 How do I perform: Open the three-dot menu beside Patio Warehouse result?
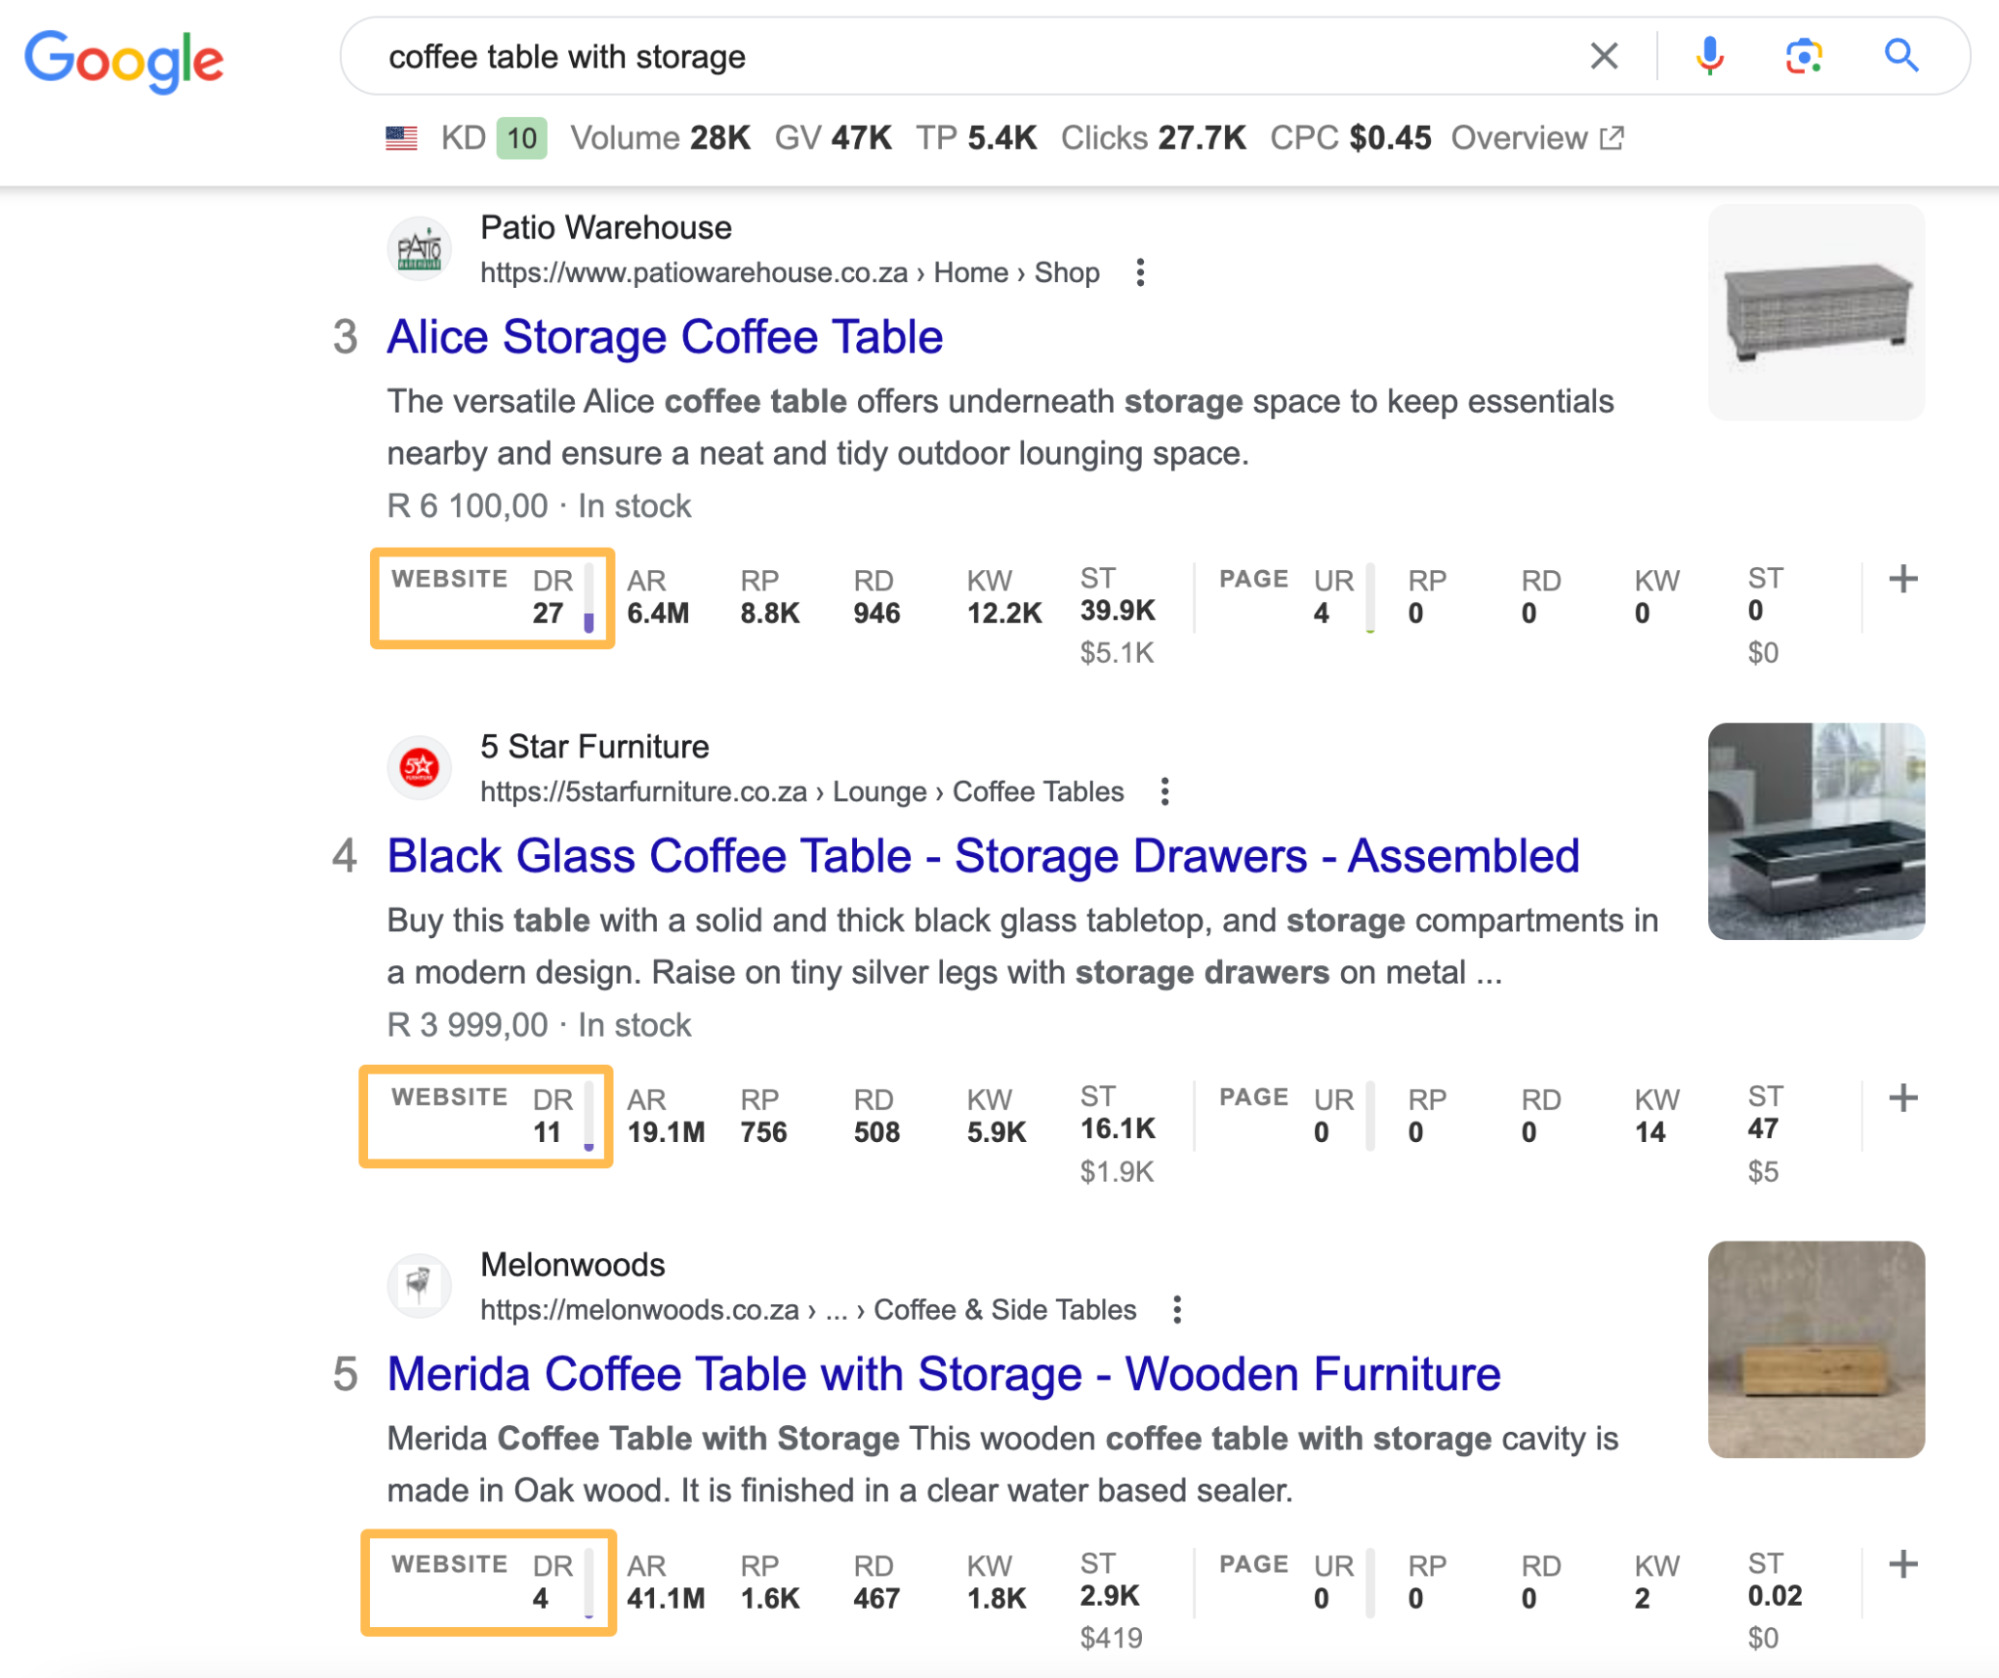[x=1140, y=271]
